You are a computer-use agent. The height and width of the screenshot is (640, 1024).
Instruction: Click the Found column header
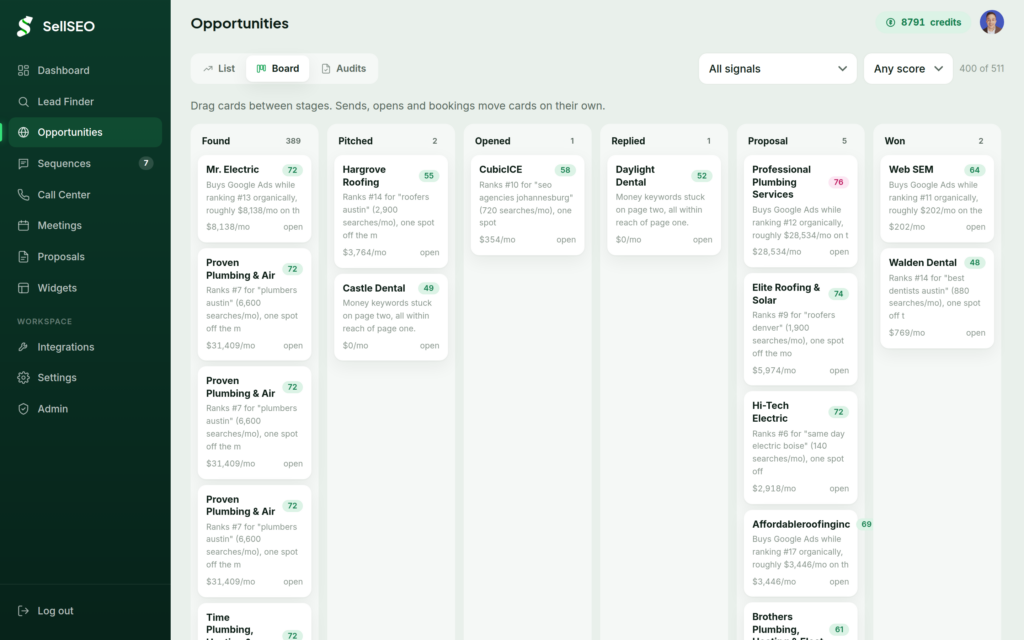click(216, 141)
